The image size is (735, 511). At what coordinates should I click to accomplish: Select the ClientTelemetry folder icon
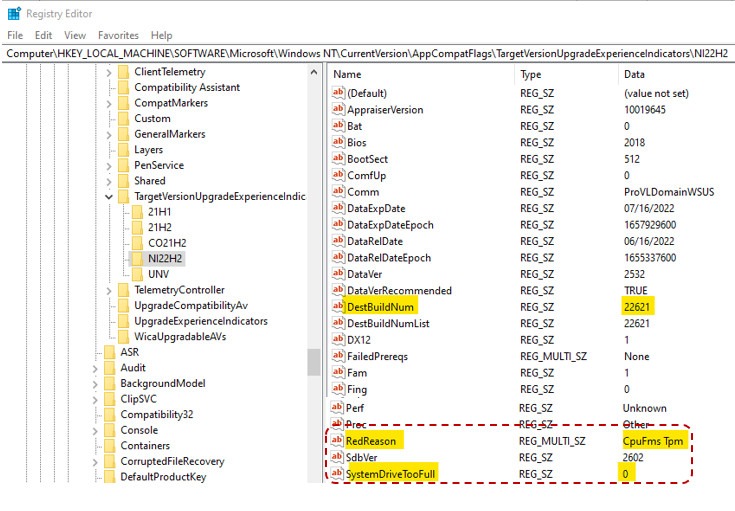(x=123, y=72)
